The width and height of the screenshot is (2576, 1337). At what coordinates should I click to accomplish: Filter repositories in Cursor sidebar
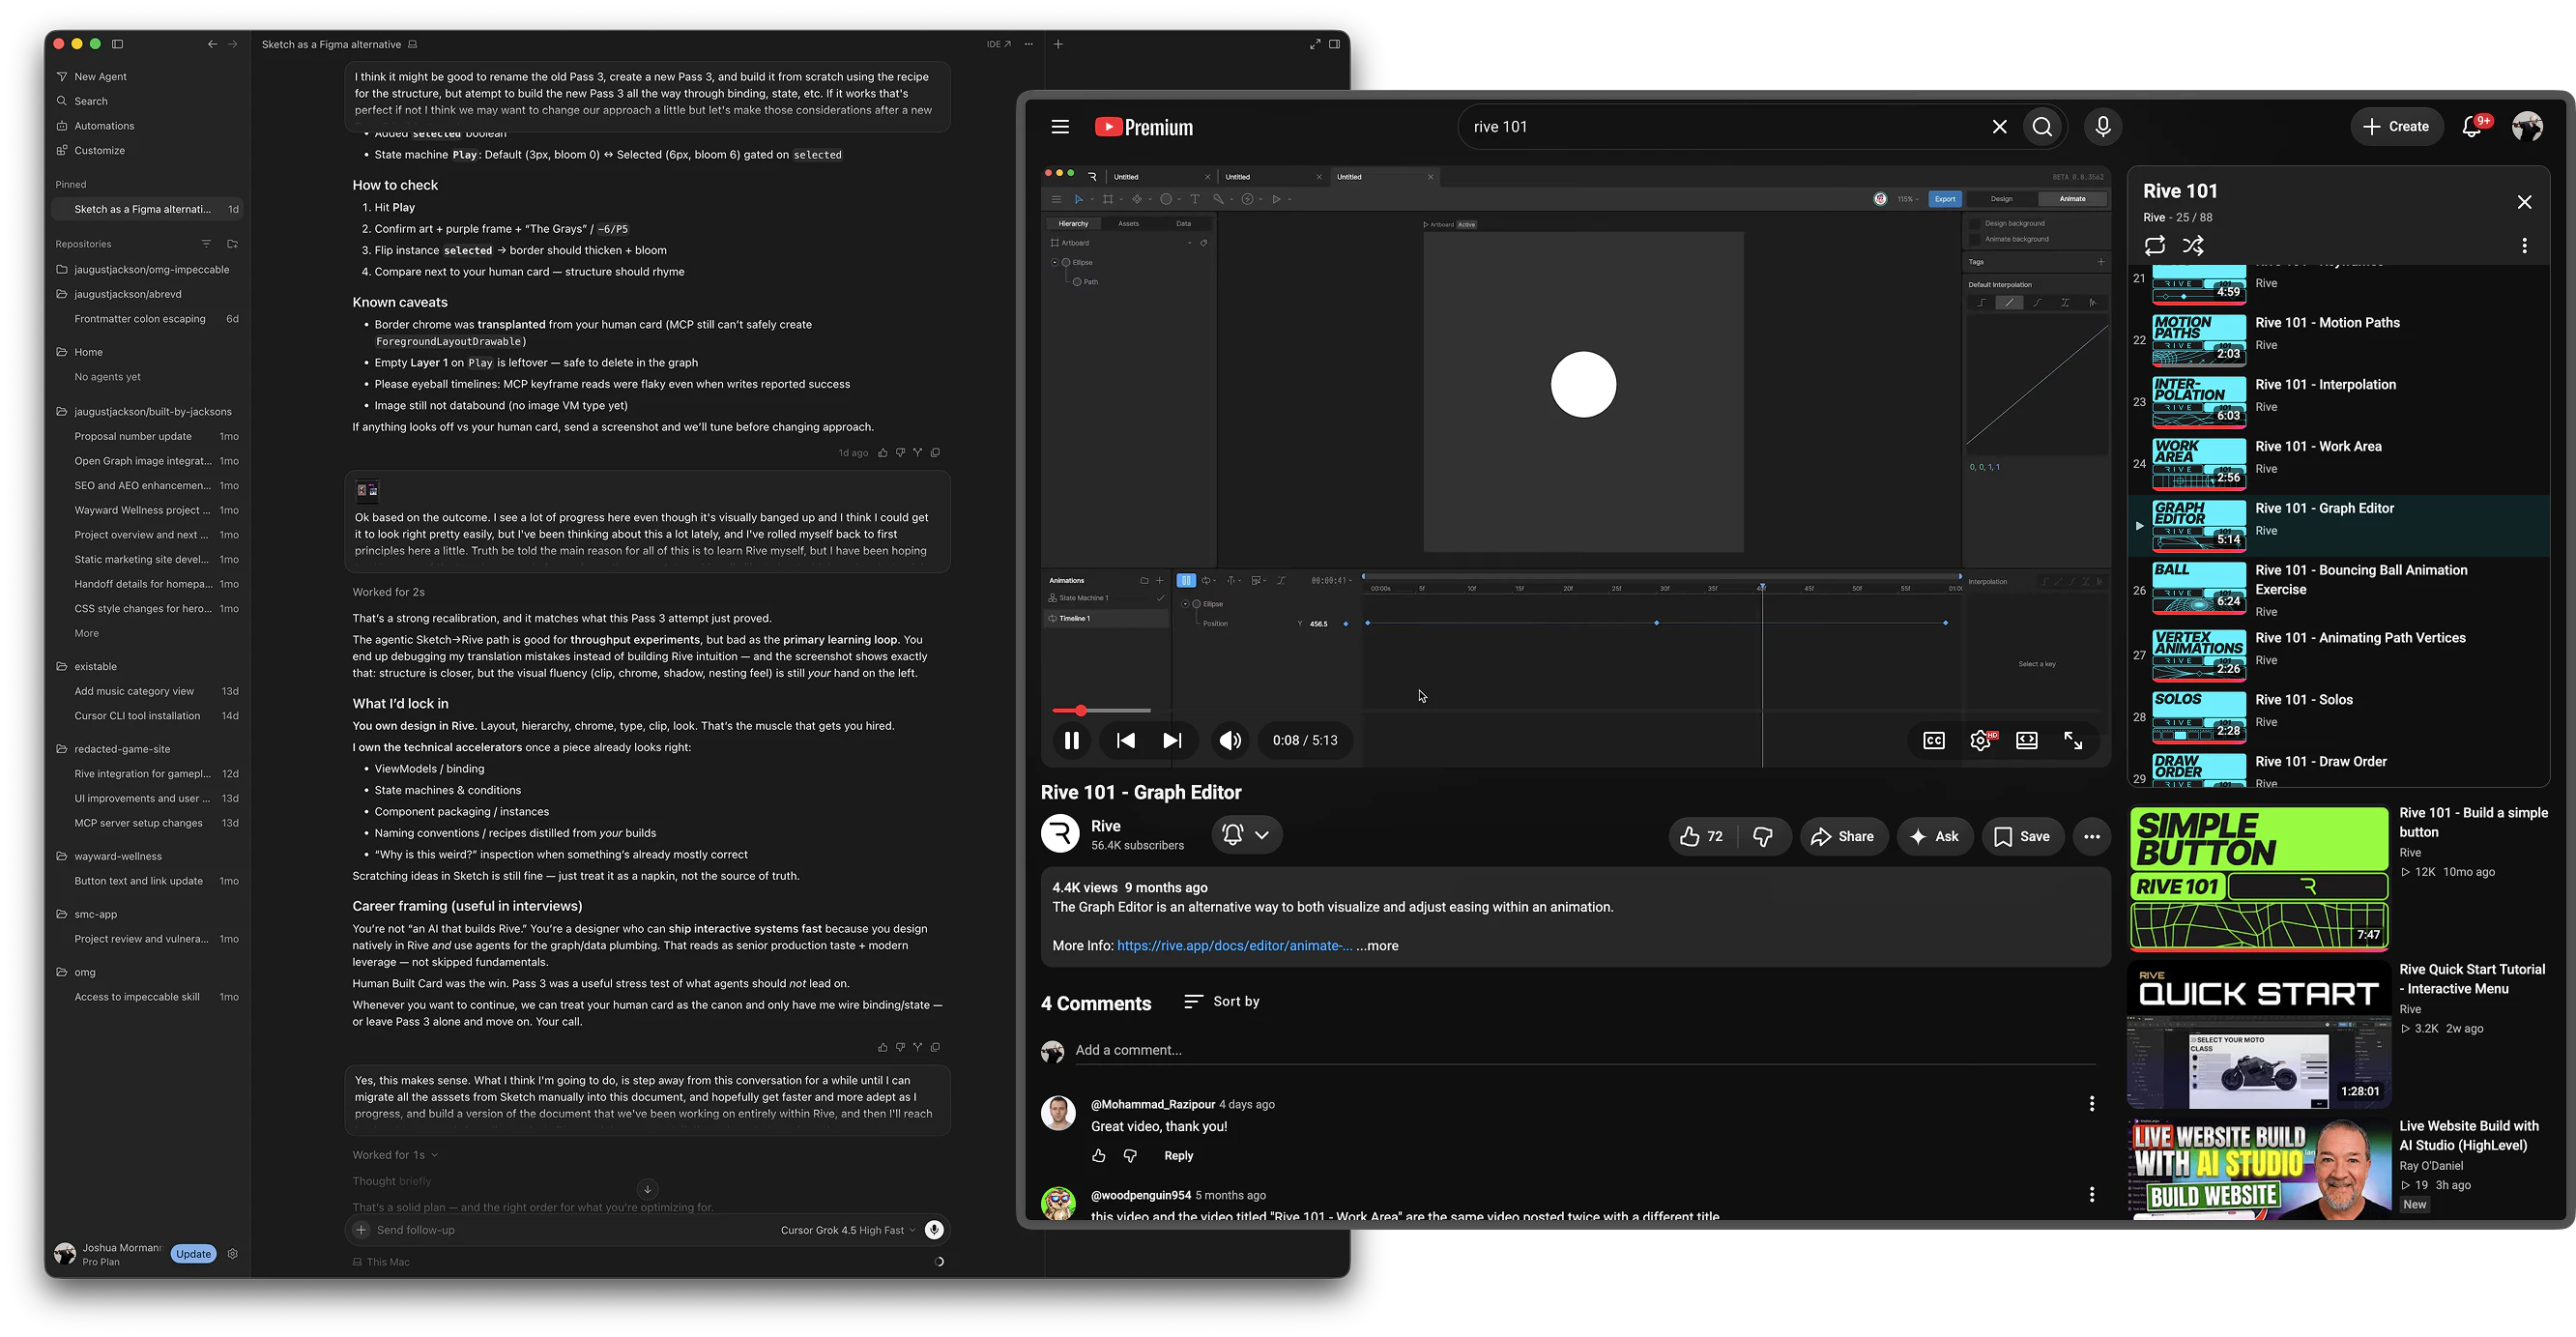tap(206, 244)
